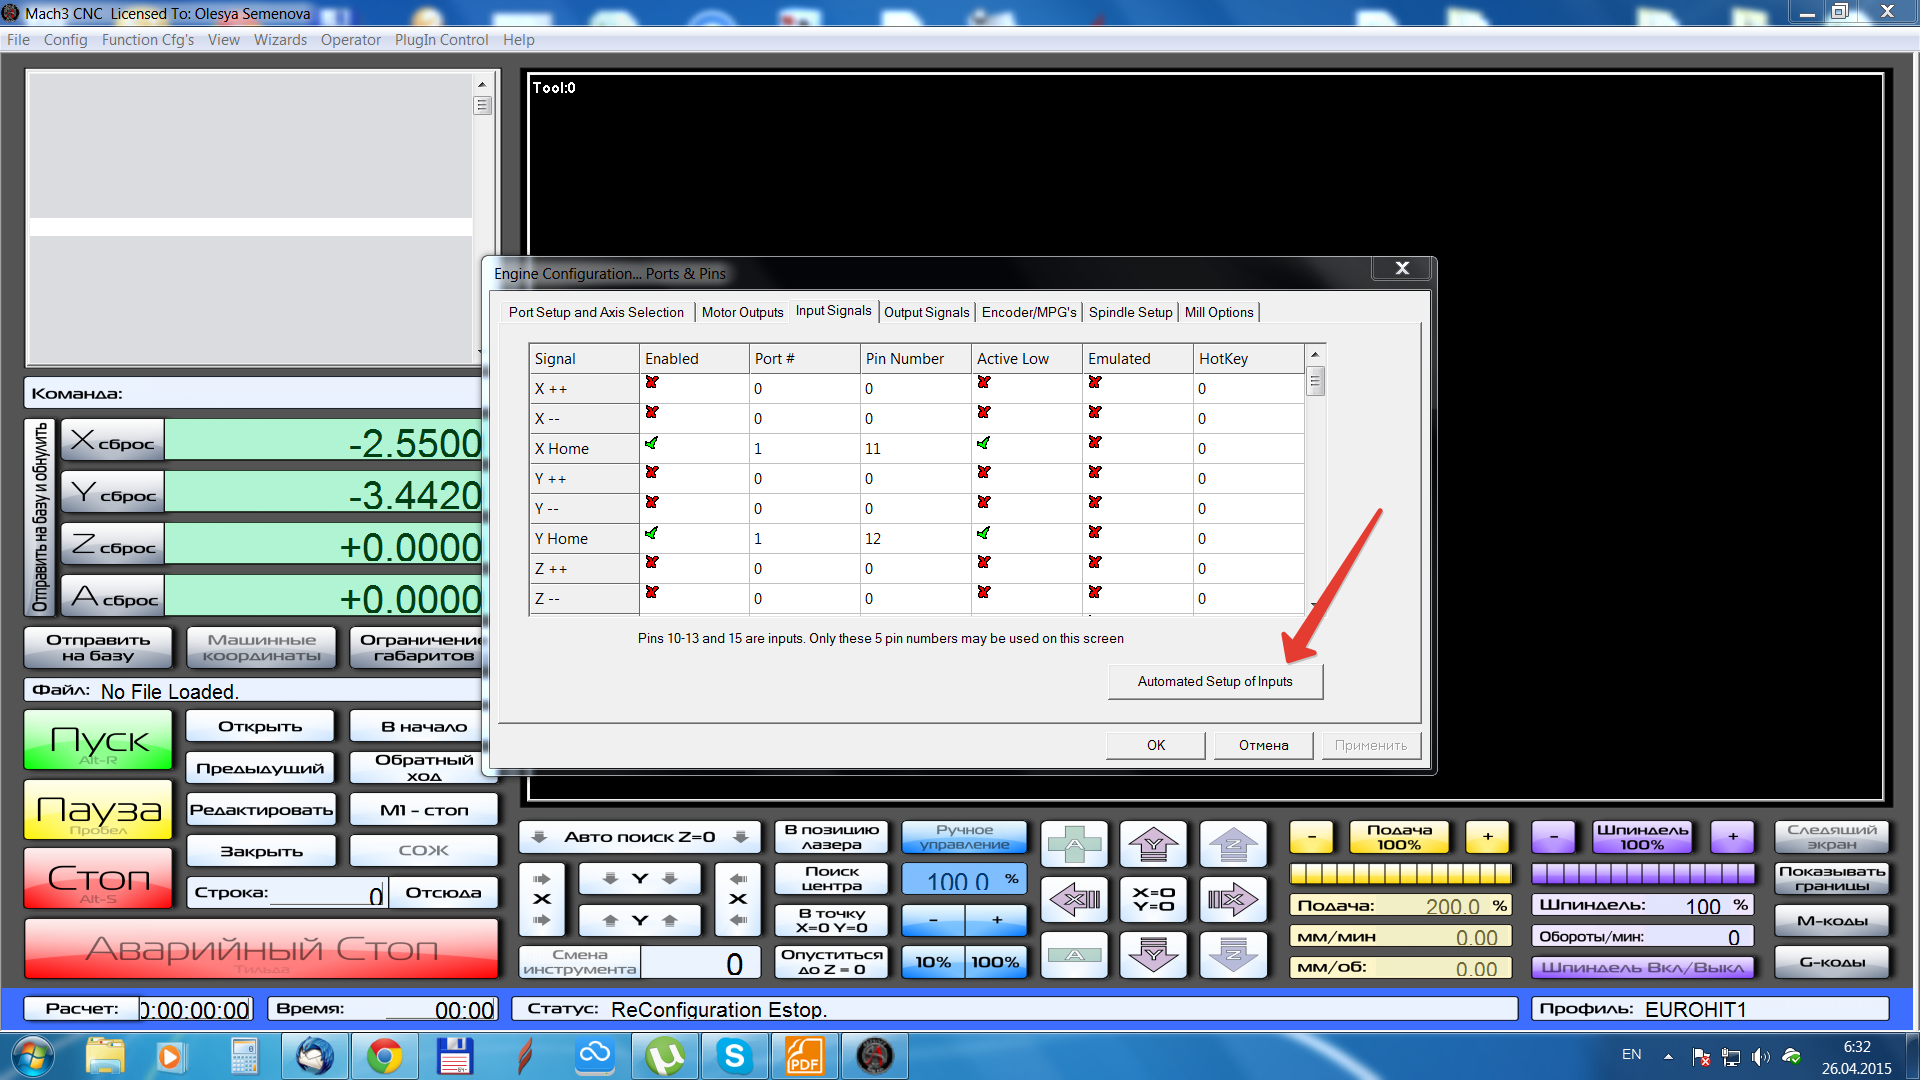The height and width of the screenshot is (1080, 1920).
Task: Open Chrome from the taskbar
Action: click(x=384, y=1056)
